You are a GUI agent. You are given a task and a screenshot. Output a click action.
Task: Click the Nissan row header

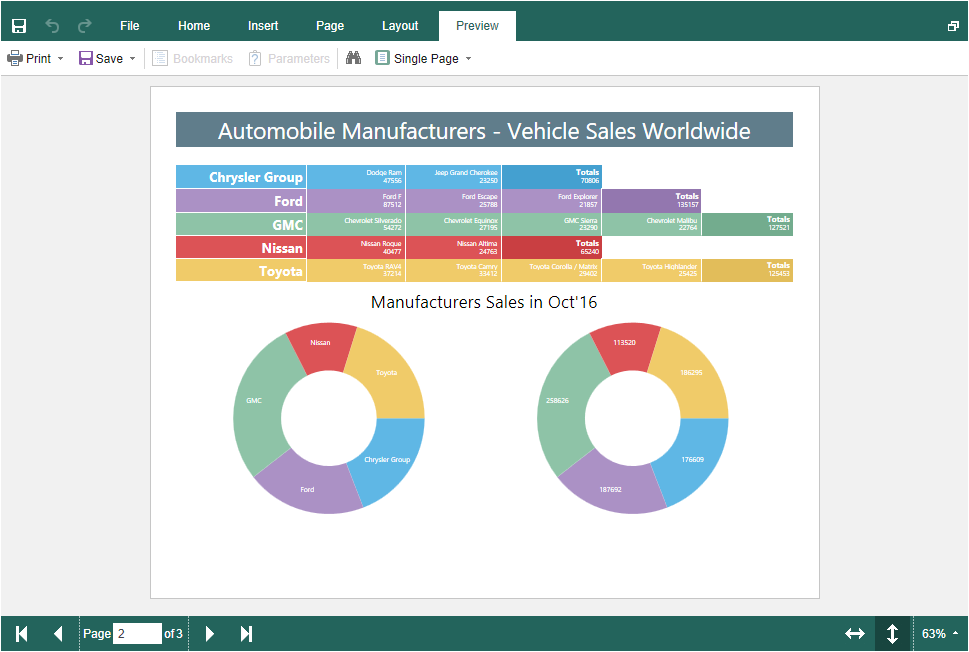tap(241, 247)
